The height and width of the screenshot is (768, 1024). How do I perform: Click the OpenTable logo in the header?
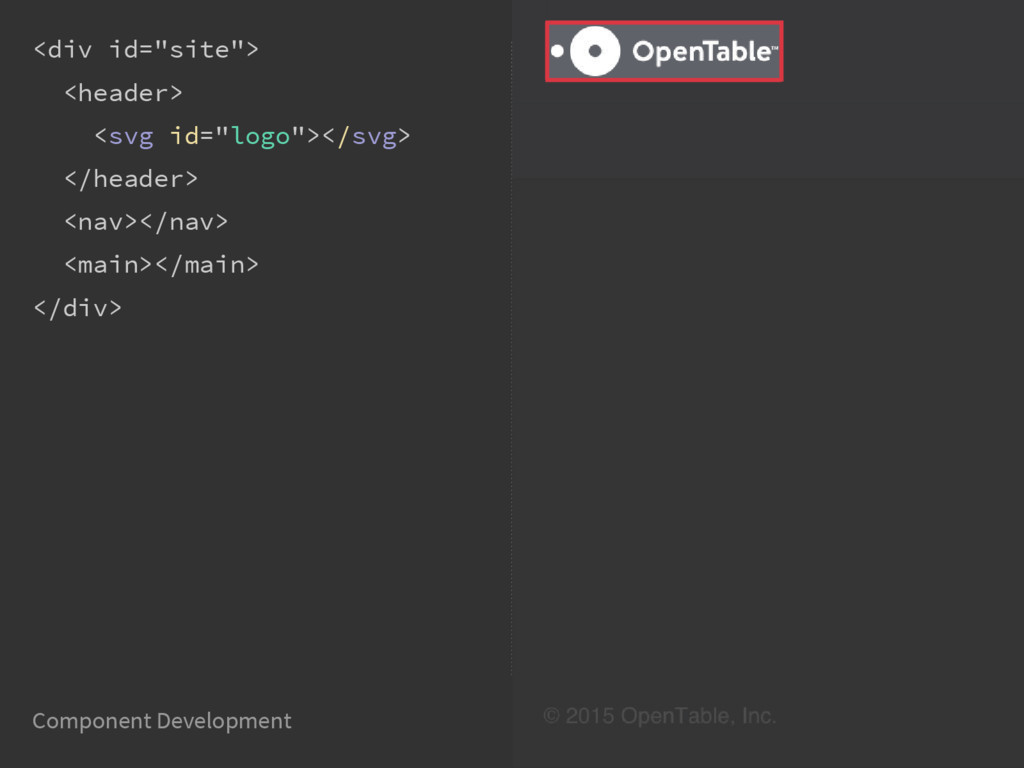pos(664,51)
